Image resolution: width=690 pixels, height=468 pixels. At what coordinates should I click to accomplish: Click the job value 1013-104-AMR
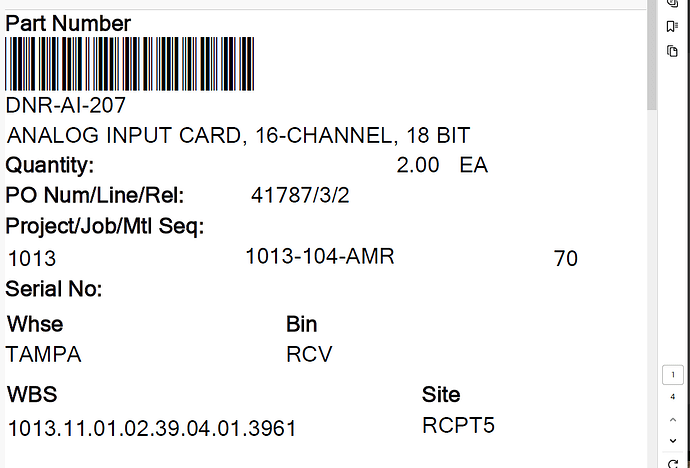point(320,257)
